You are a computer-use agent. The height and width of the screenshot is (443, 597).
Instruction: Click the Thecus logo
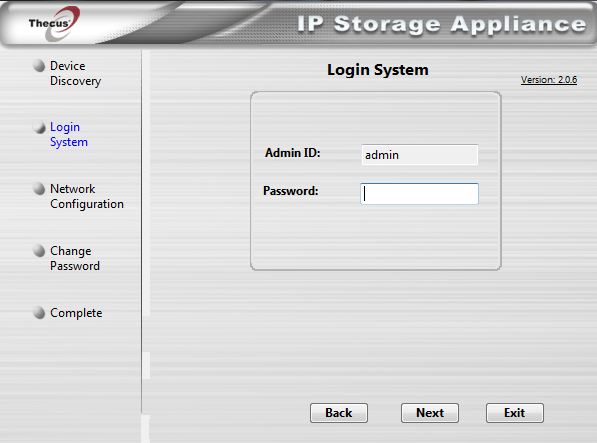[54, 23]
